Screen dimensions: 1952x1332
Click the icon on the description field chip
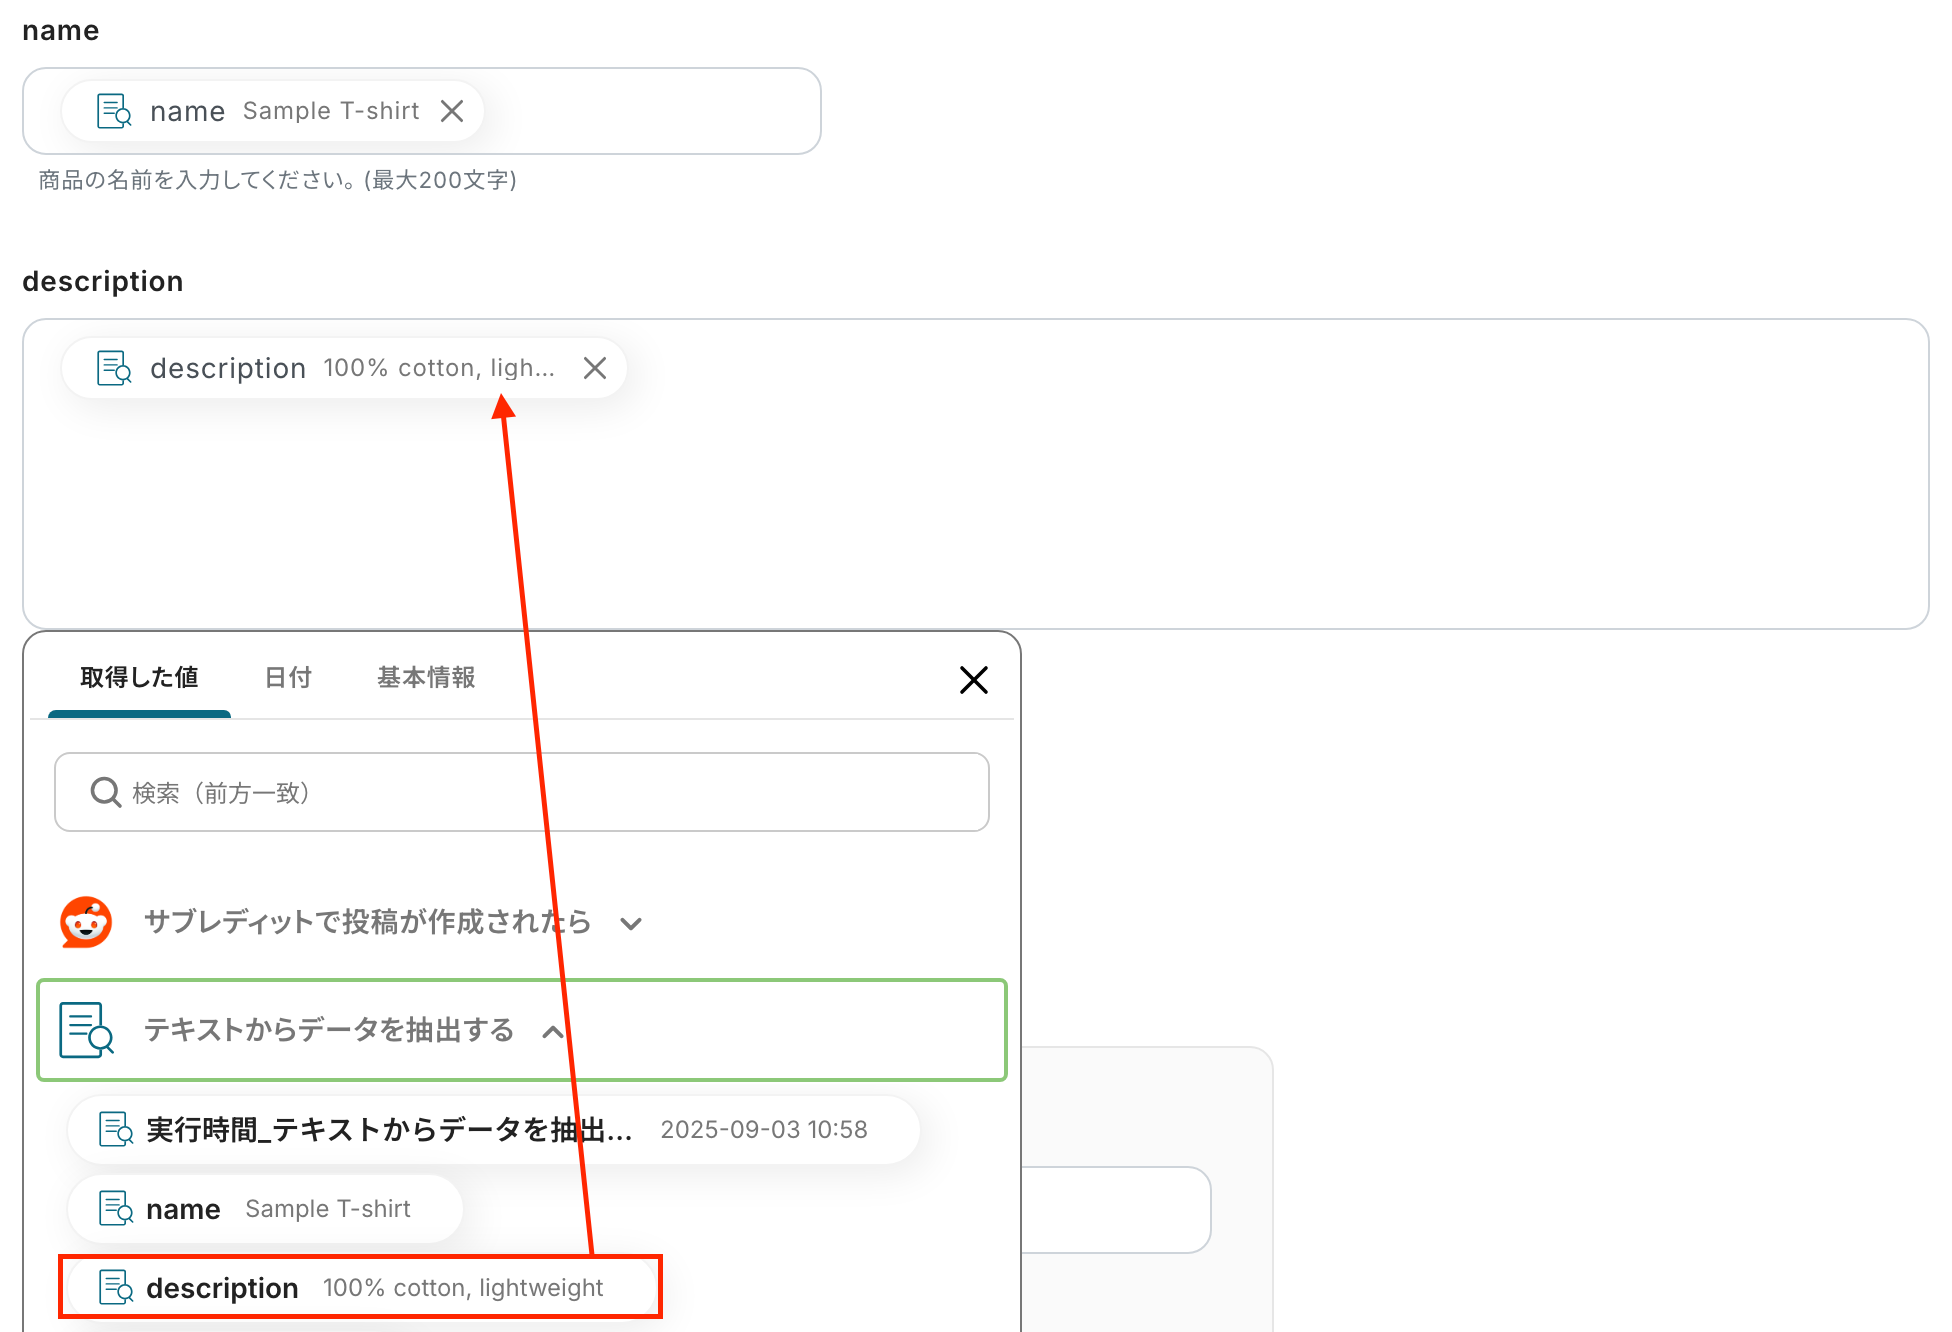click(114, 368)
